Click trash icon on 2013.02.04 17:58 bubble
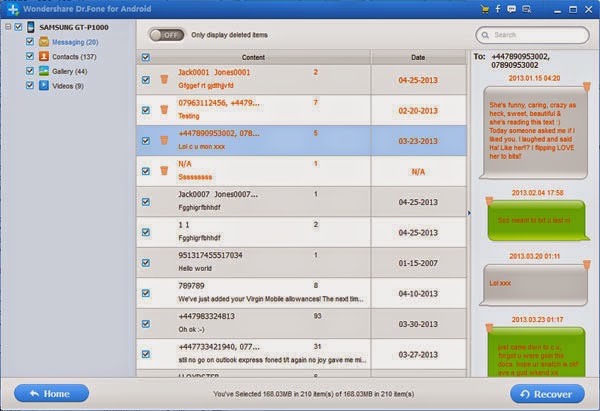 tap(489, 201)
